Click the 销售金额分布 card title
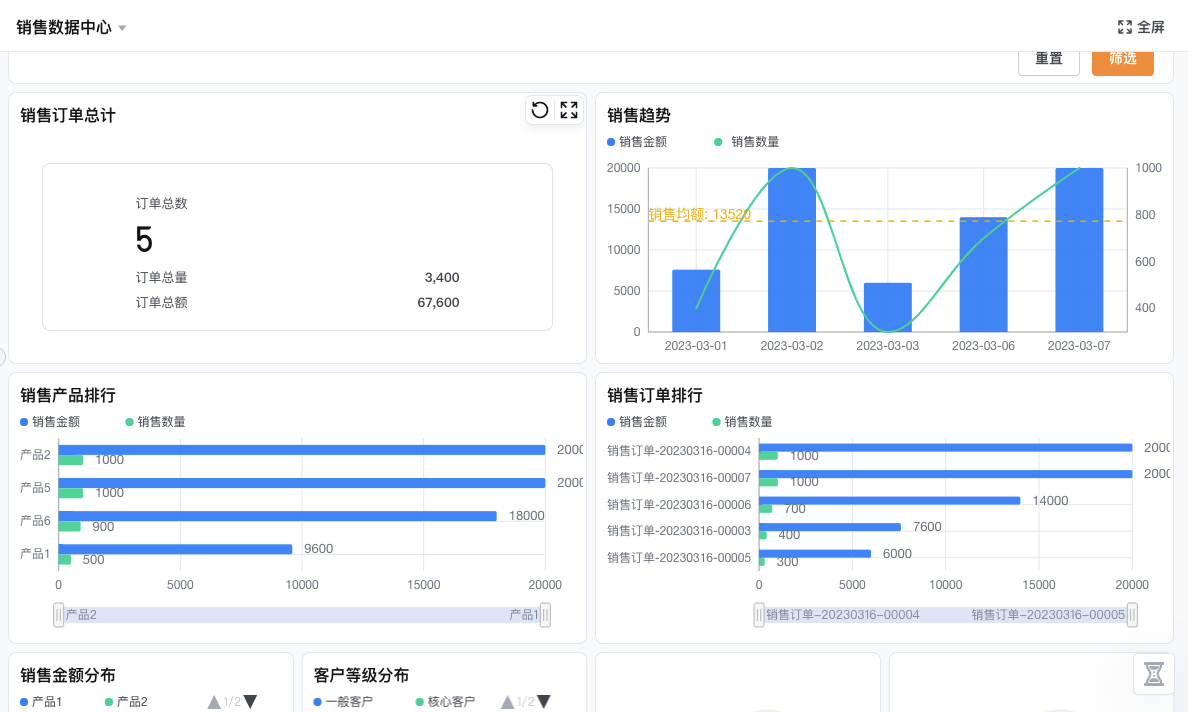Screen dimensions: 1188x712 (67, 676)
